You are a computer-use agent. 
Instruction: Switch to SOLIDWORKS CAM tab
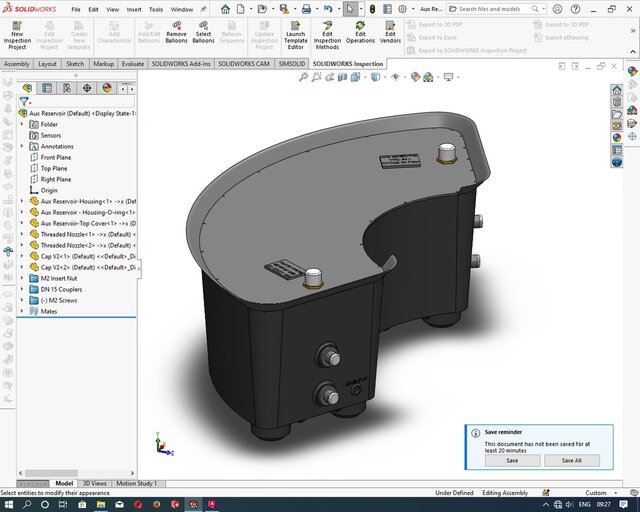(x=239, y=64)
